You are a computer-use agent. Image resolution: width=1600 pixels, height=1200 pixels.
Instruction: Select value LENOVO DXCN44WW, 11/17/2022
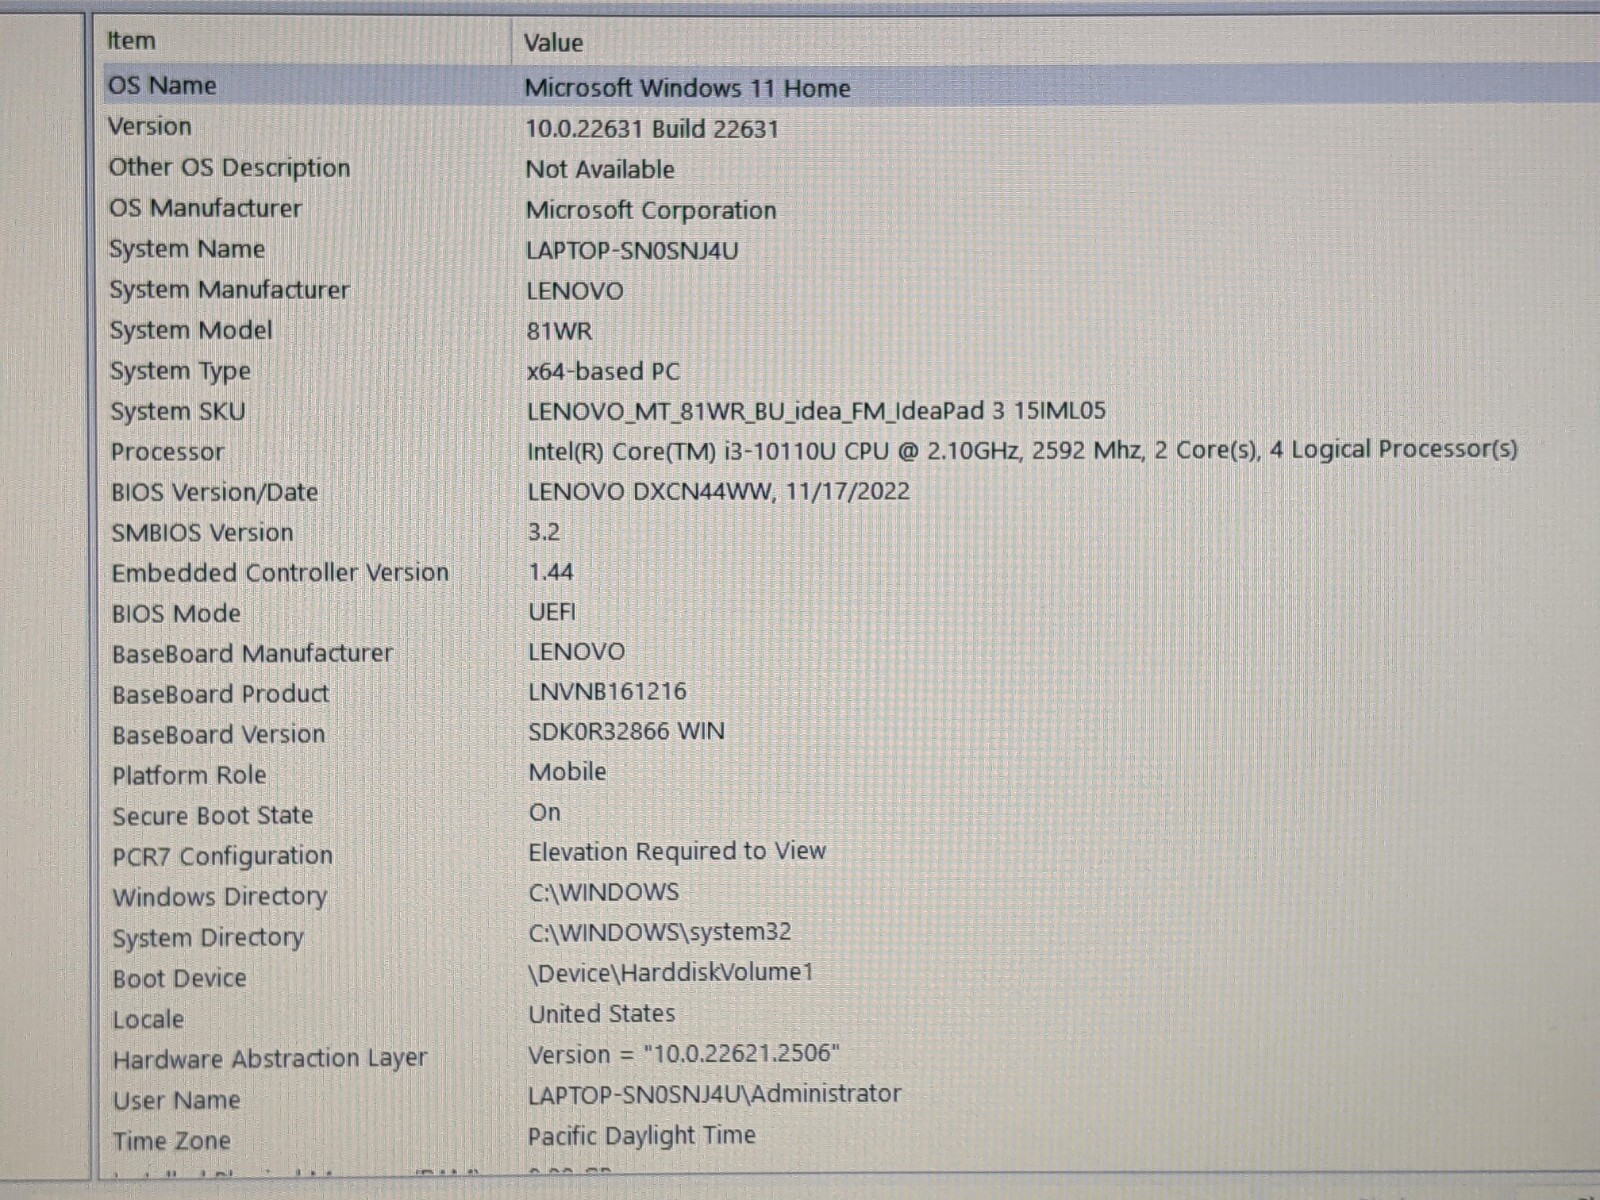point(718,491)
